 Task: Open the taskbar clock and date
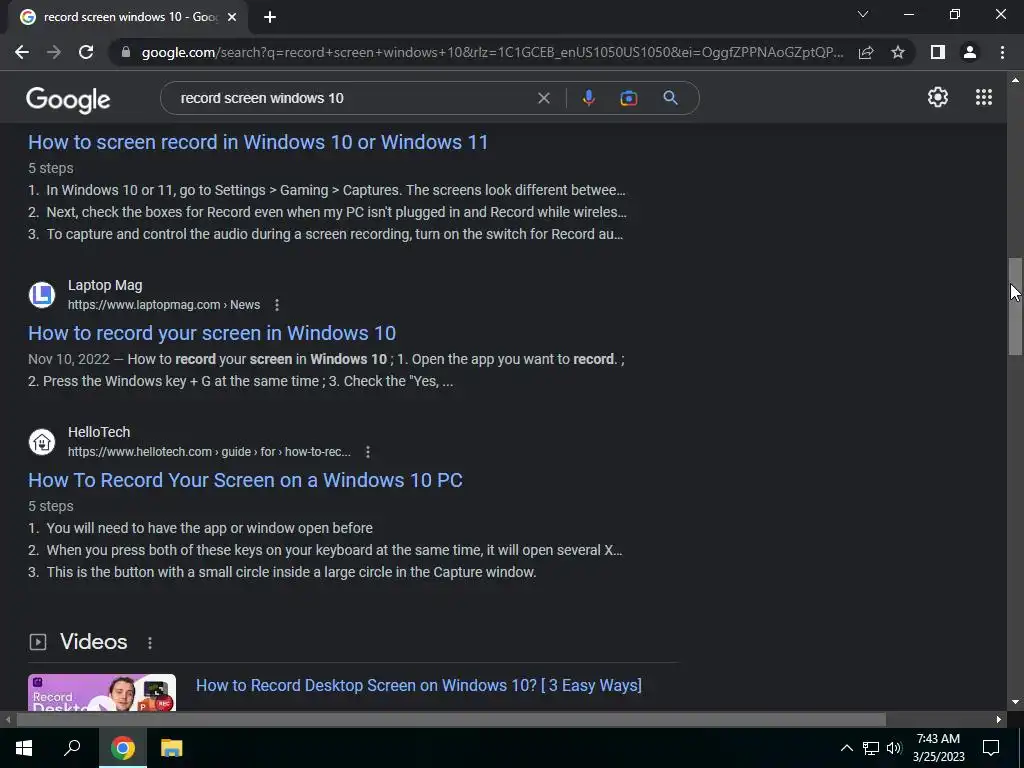(x=938, y=748)
